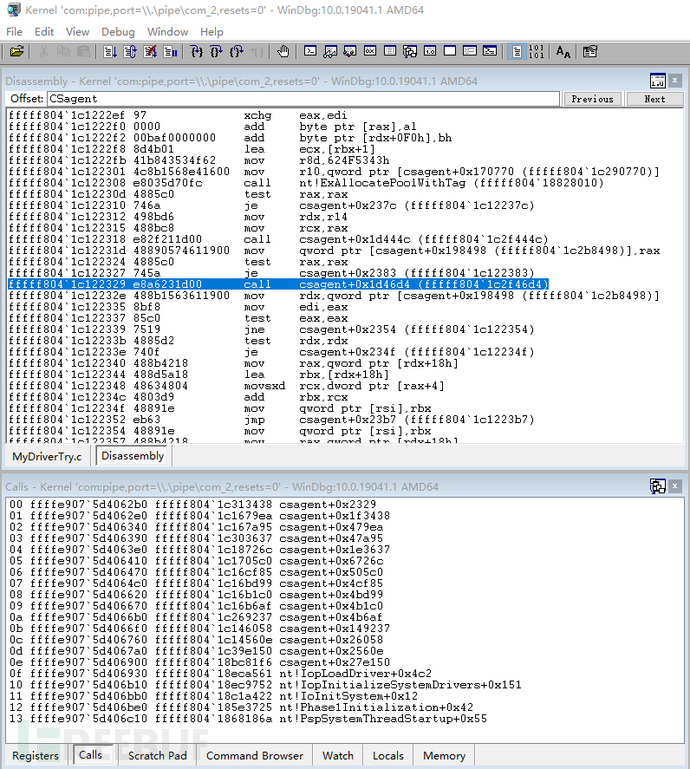The height and width of the screenshot is (769, 690).
Task: Toggle Source mode on in toolbar
Action: tap(516, 51)
